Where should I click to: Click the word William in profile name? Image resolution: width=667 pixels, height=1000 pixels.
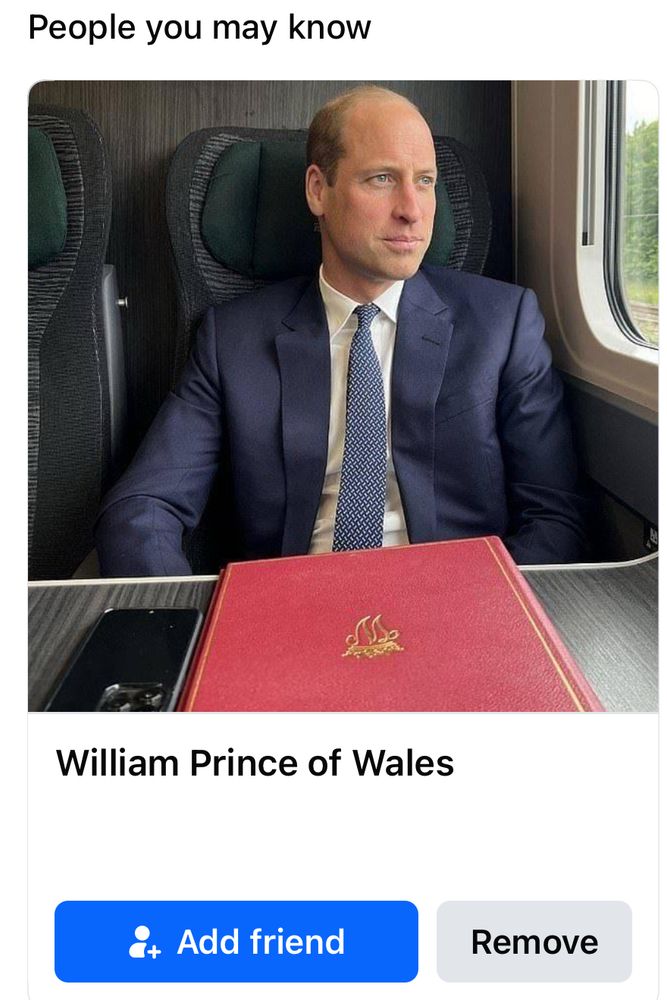pos(117,763)
